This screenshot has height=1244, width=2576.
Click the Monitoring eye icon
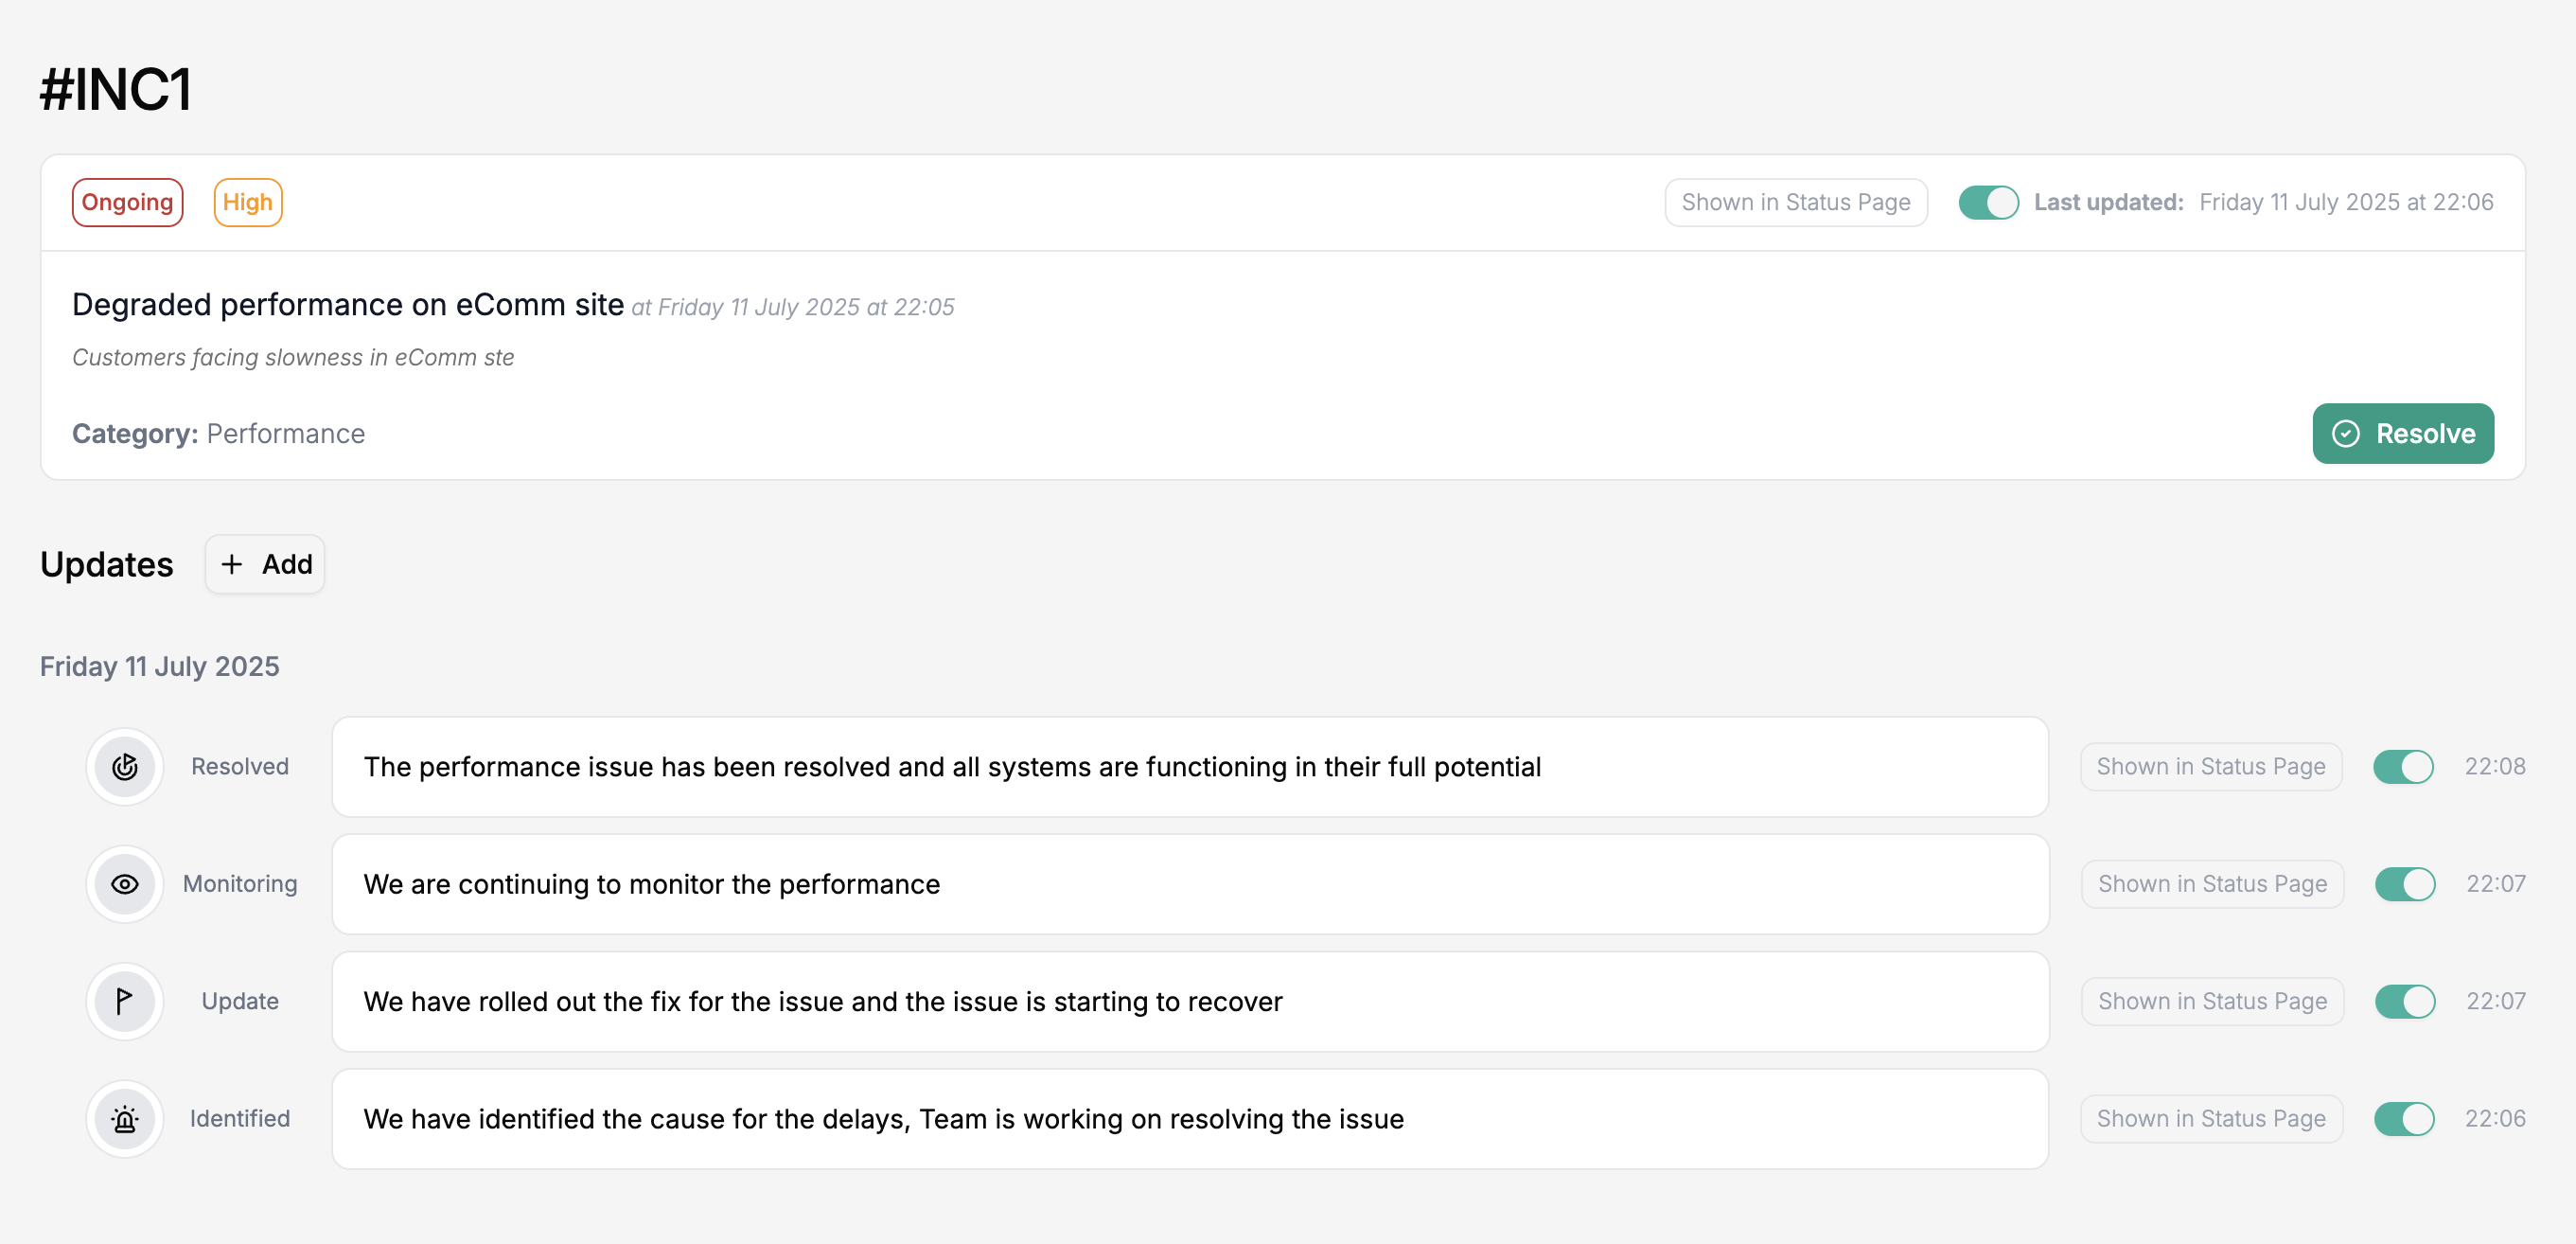[124, 884]
